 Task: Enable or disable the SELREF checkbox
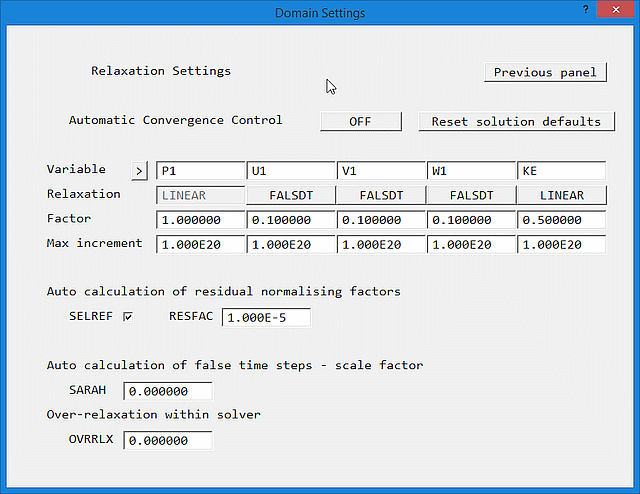pyautogui.click(x=127, y=317)
